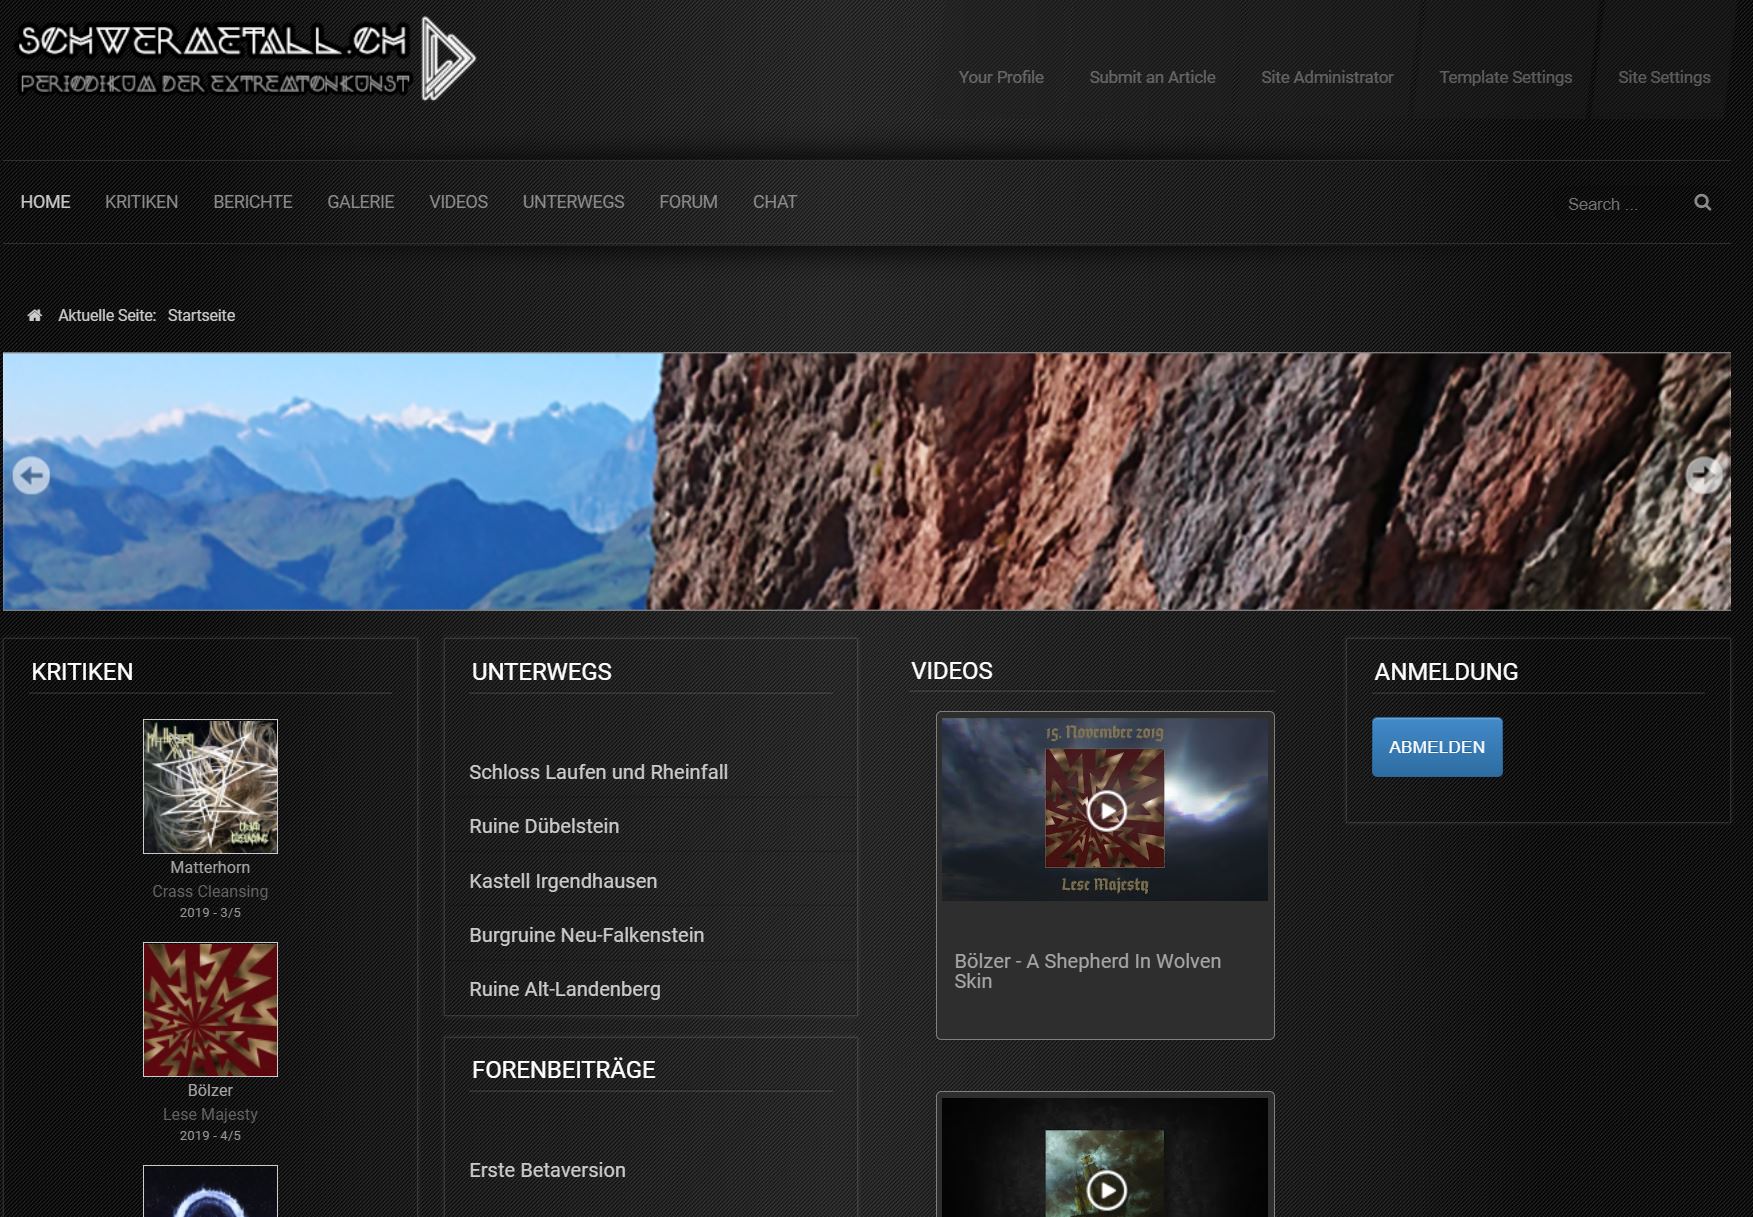Click the Startseite breadcrumb
This screenshot has width=1753, height=1217.
click(201, 315)
